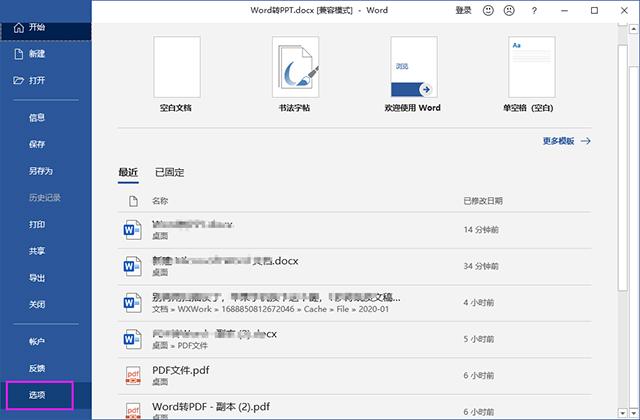
Task: Switch to the 最近 tab
Action: tap(128, 173)
